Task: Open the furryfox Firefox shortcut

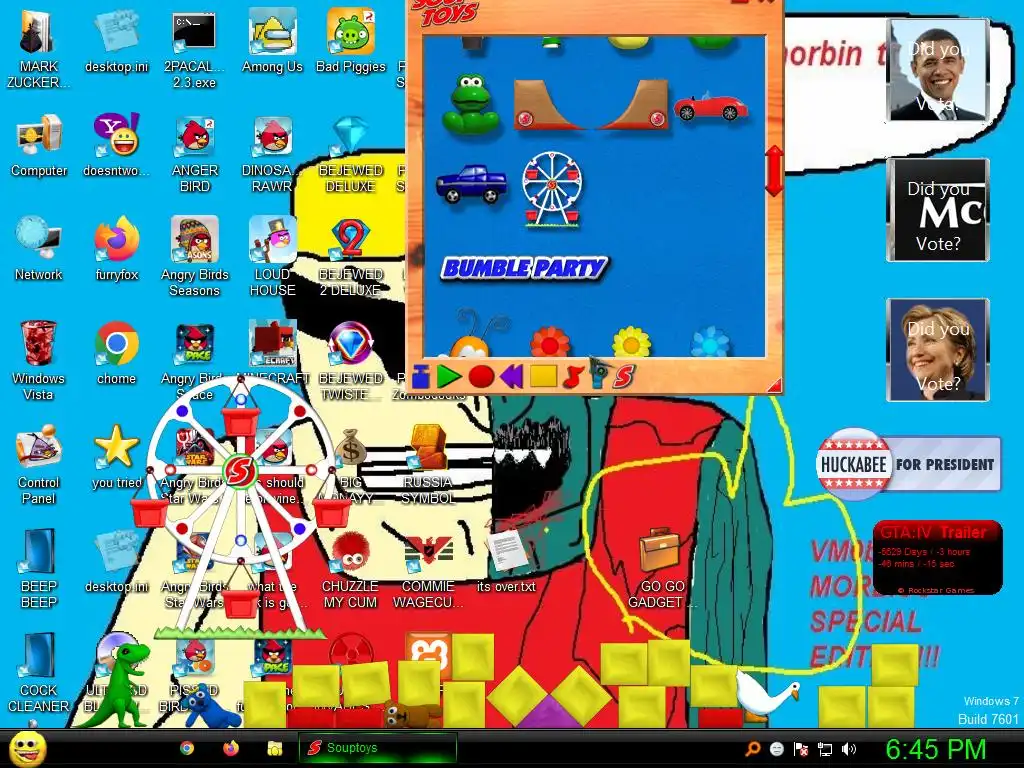Action: tap(117, 249)
